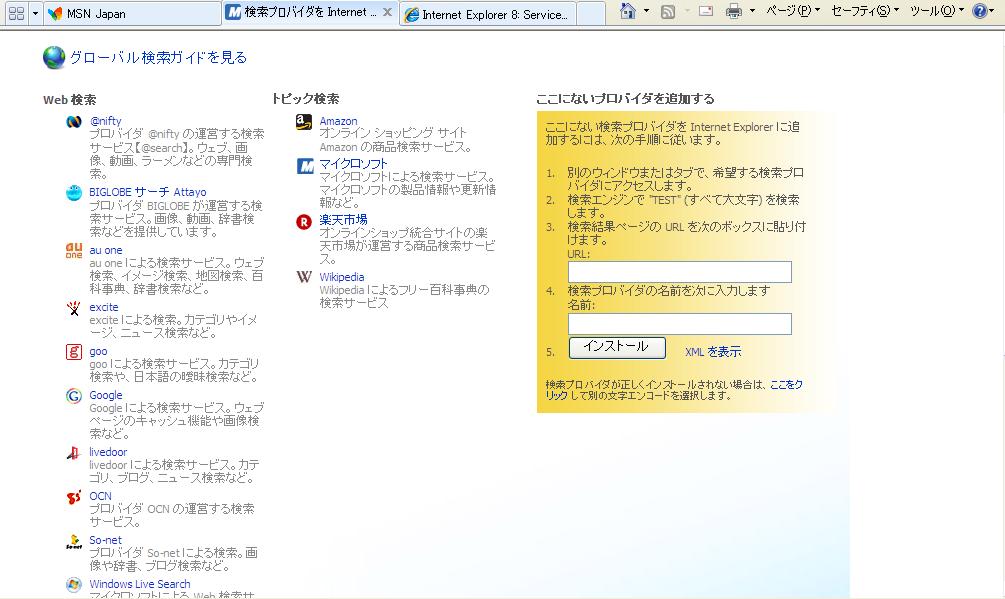This screenshot has height=599, width=1005.
Task: Close the 検索プロバイダを Internet tab
Action: [387, 12]
